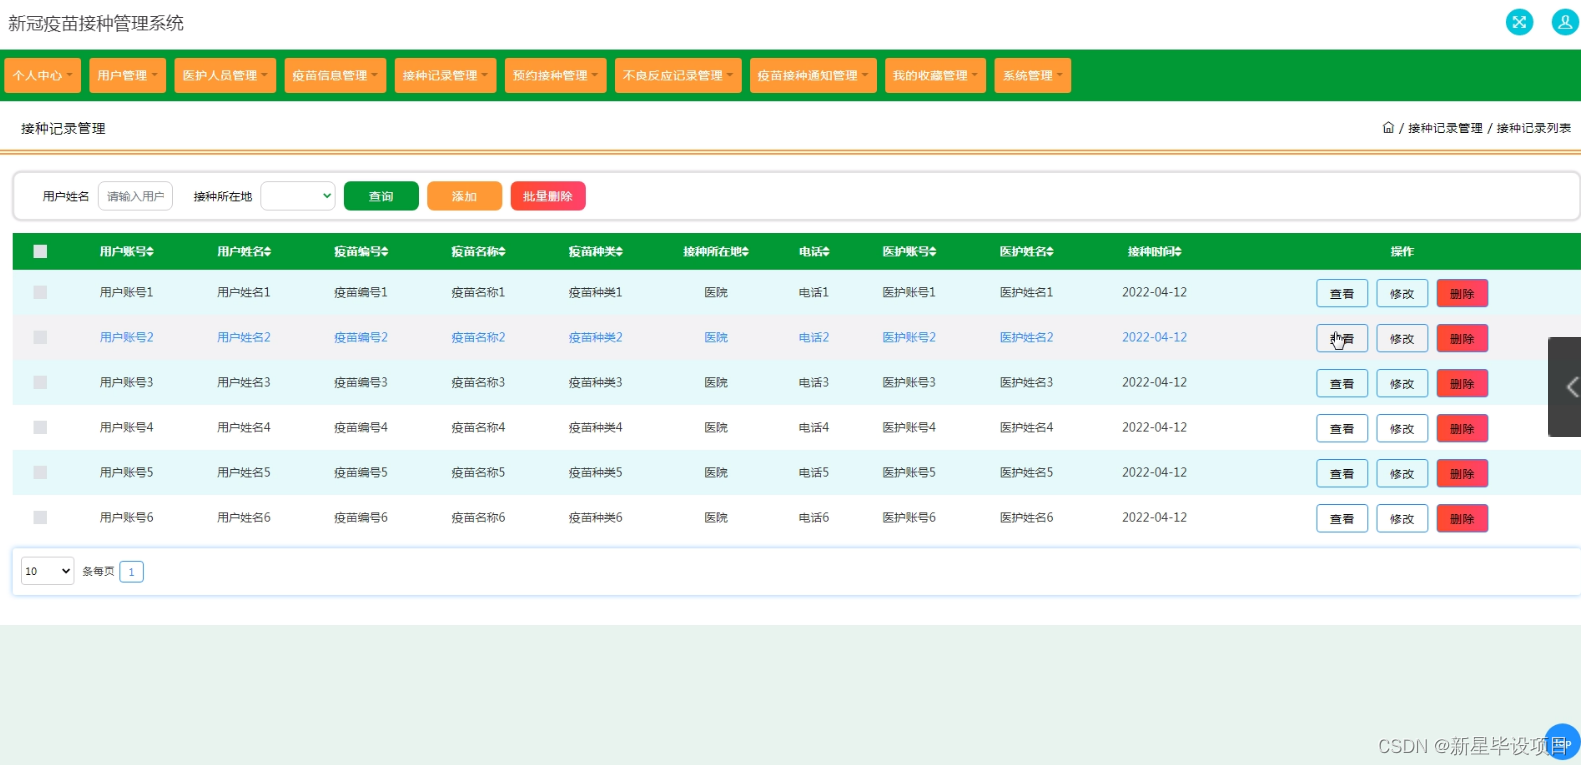Viewport: 1581px width, 765px height.
Task: Sort by 电话 column header
Action: [814, 252]
